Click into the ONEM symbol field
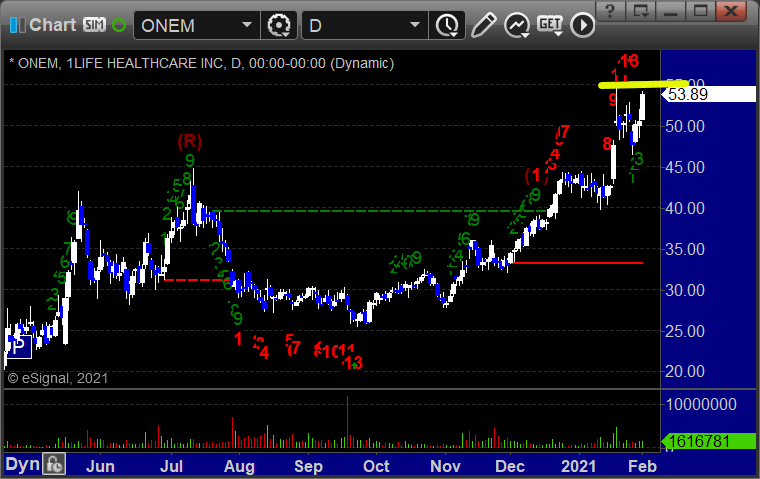760x479 pixels. (189, 25)
